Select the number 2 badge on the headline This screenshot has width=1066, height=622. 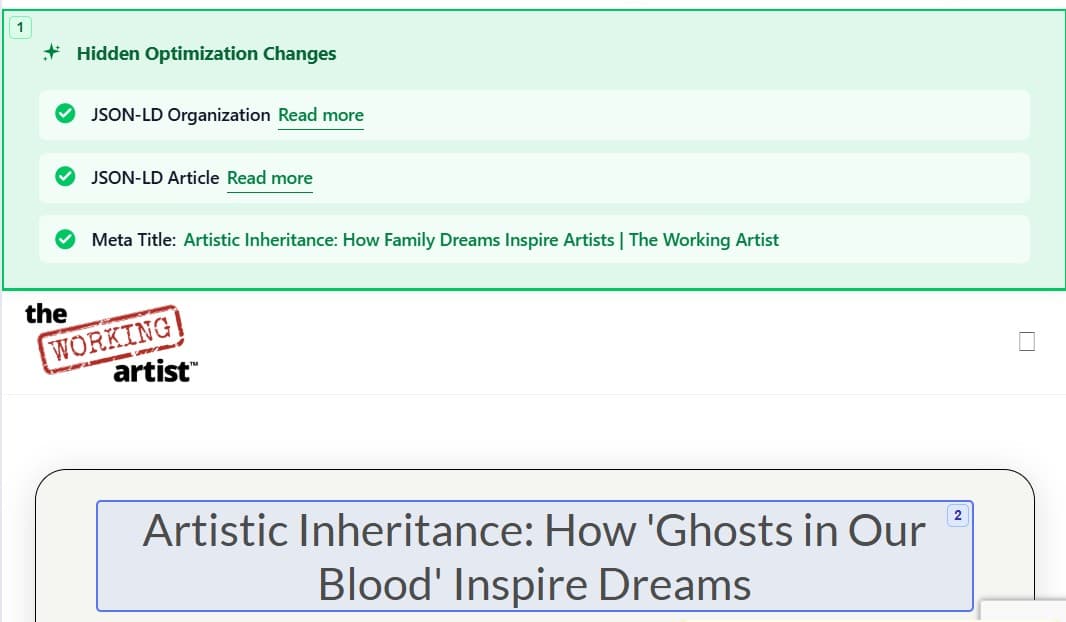click(x=957, y=515)
